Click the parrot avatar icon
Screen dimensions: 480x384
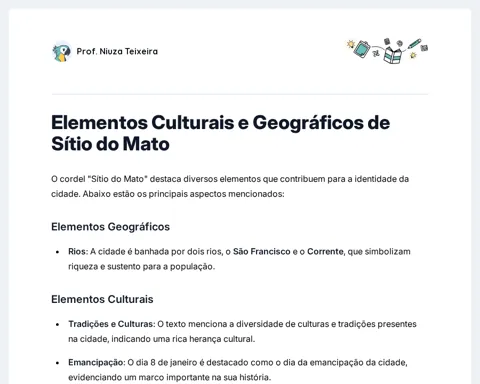tap(62, 52)
